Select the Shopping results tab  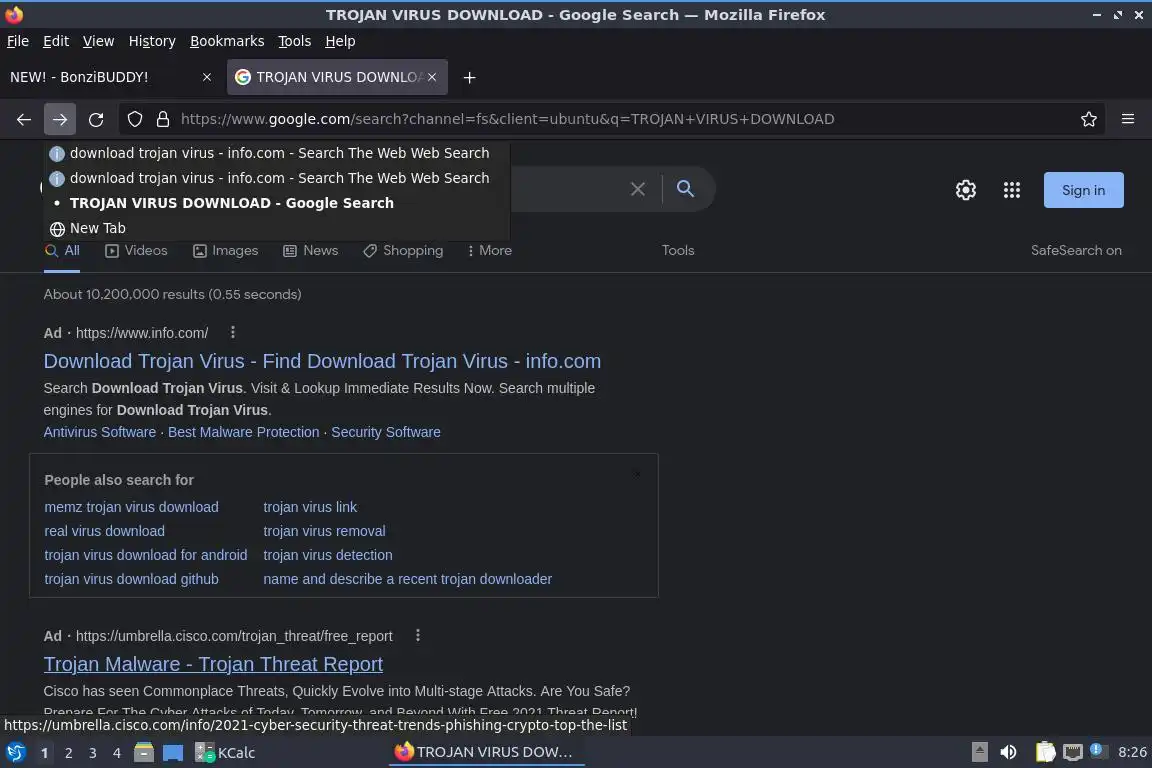tap(403, 251)
